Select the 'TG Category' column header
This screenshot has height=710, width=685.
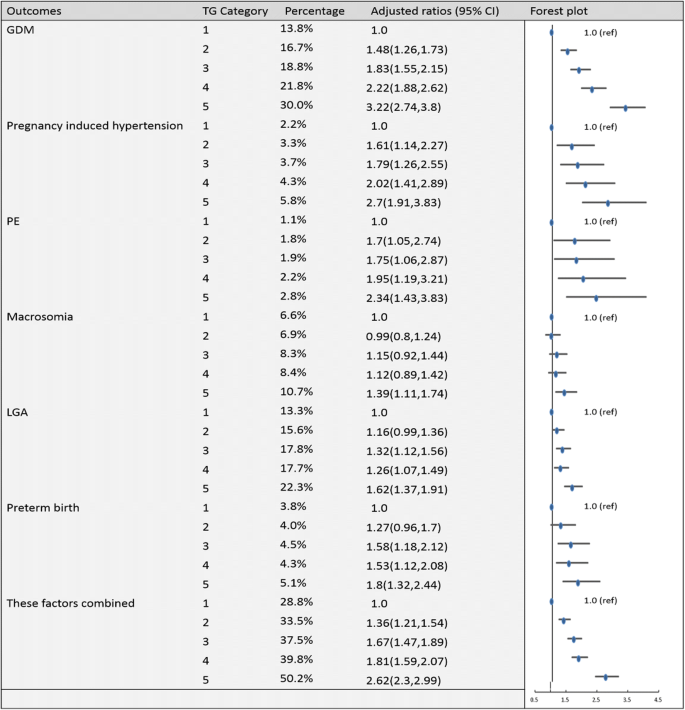[235, 10]
